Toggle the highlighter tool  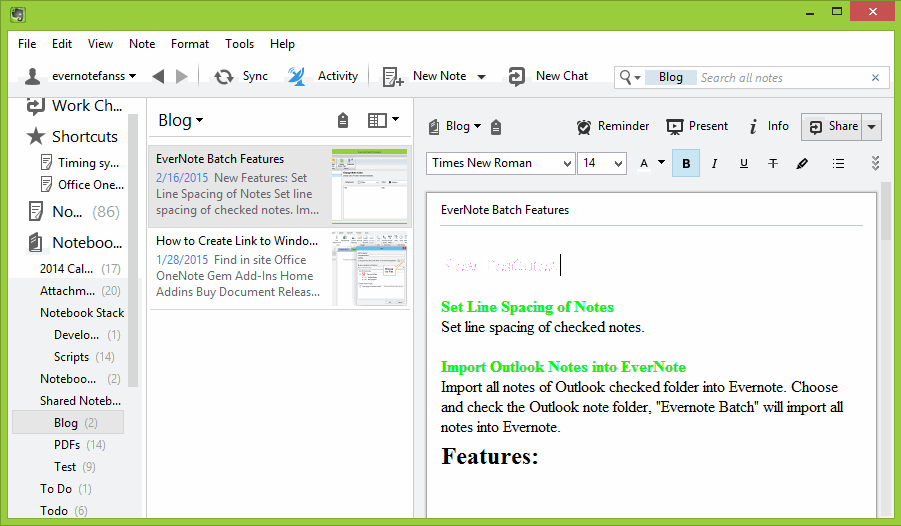[x=802, y=164]
